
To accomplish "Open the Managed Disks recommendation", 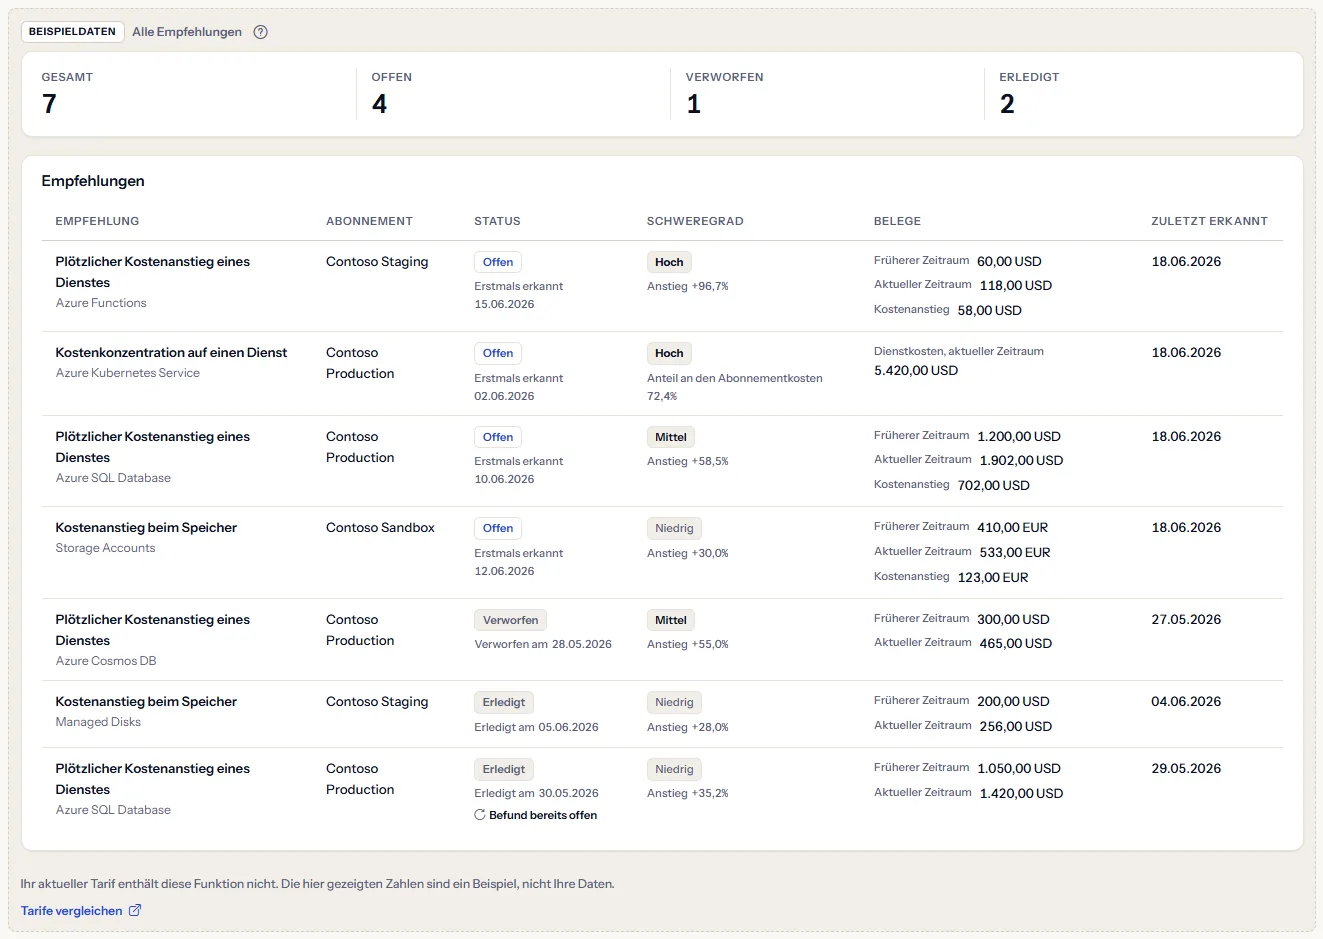I will (x=662, y=714).
